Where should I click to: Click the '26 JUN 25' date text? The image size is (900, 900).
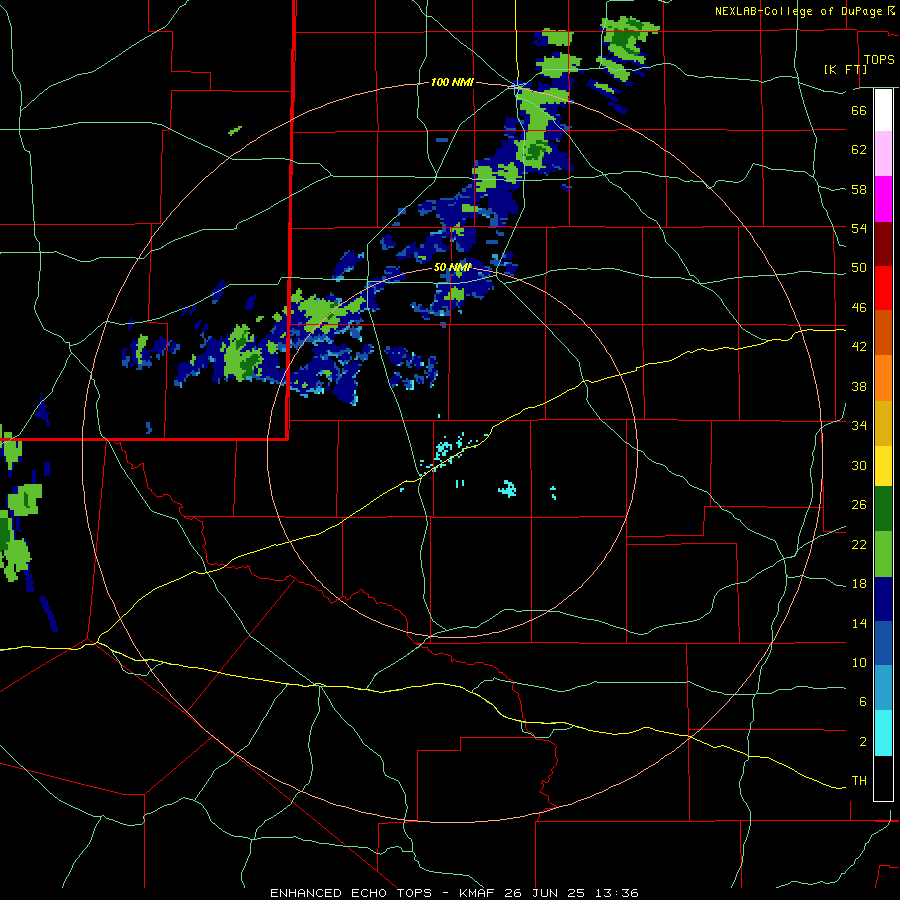coord(544,893)
